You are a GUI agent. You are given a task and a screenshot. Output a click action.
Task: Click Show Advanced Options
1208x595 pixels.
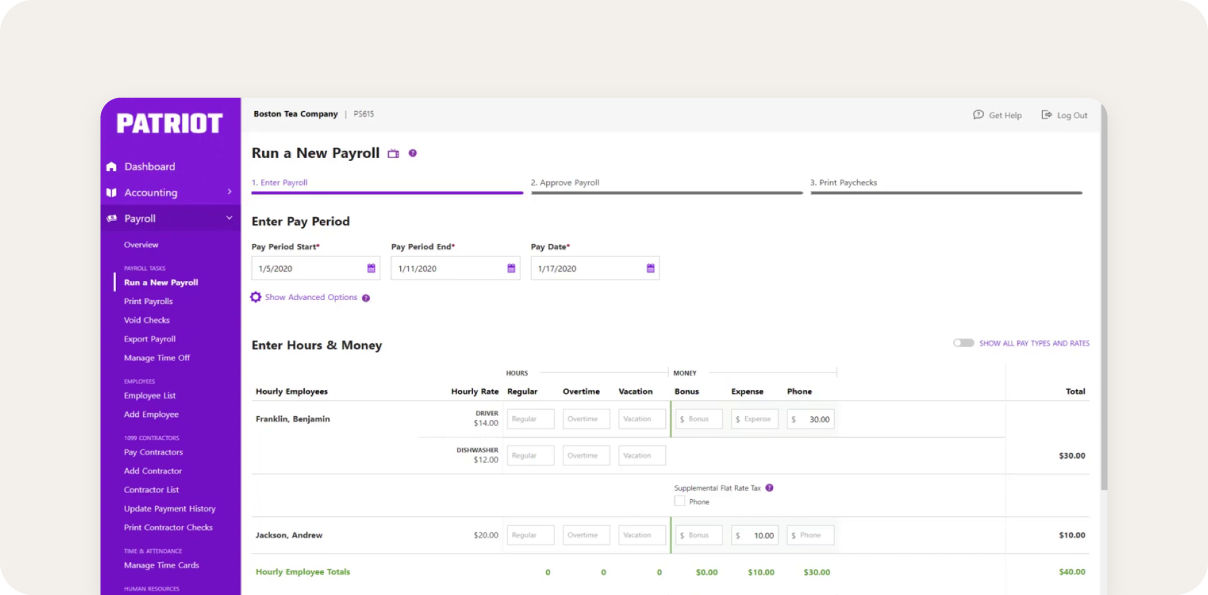pos(311,297)
